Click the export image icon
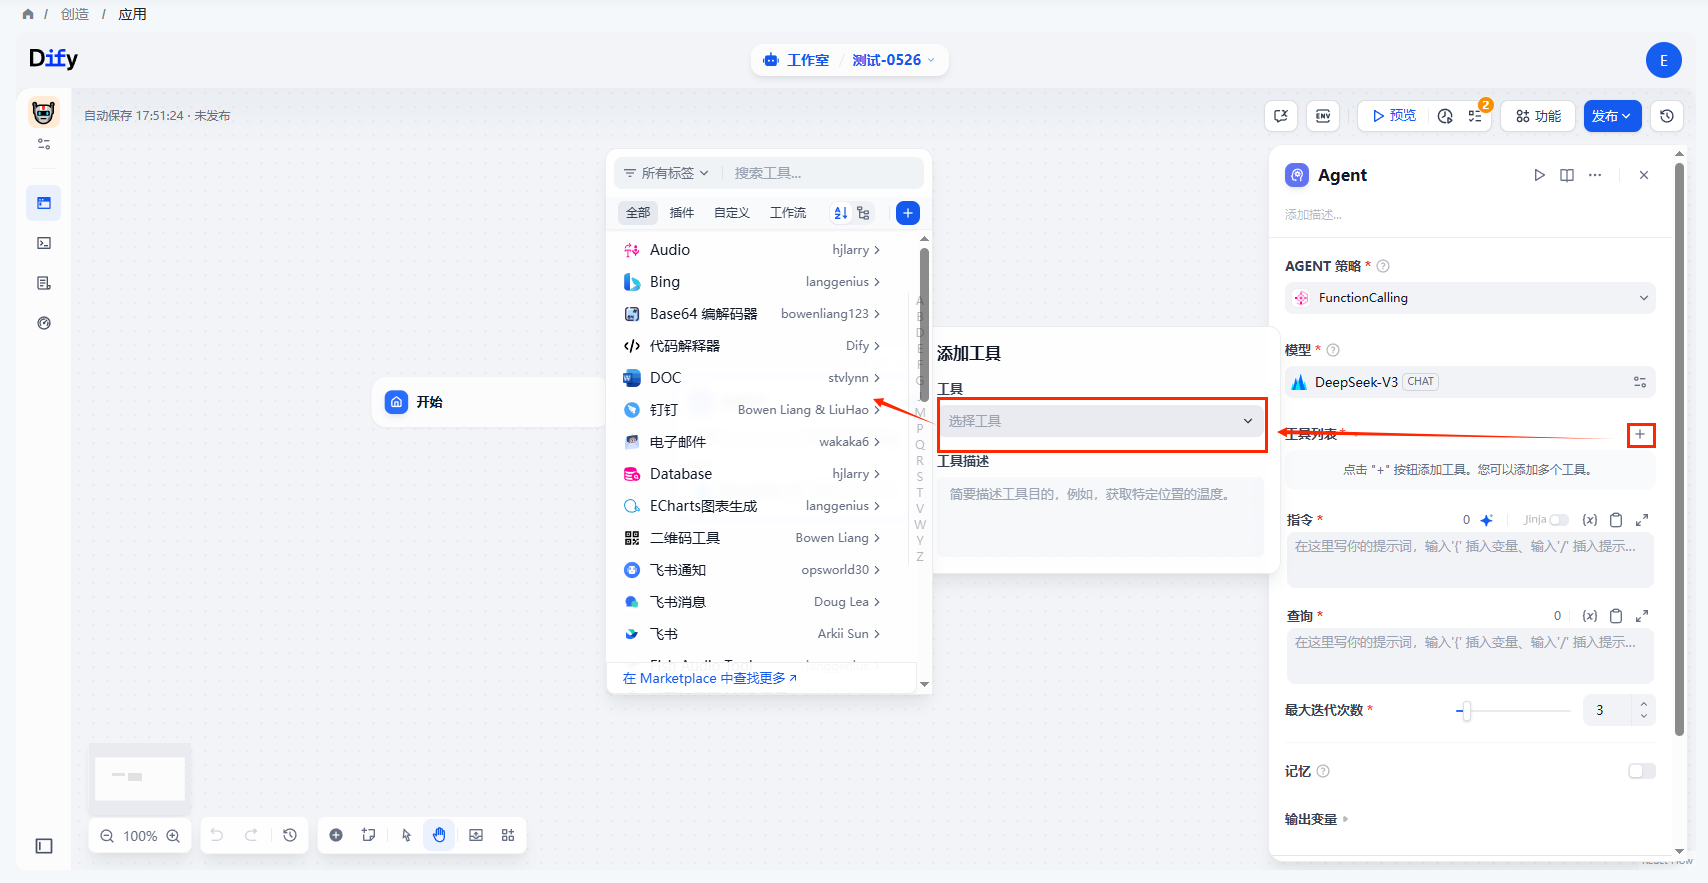The width and height of the screenshot is (1708, 883). pyautogui.click(x=476, y=835)
